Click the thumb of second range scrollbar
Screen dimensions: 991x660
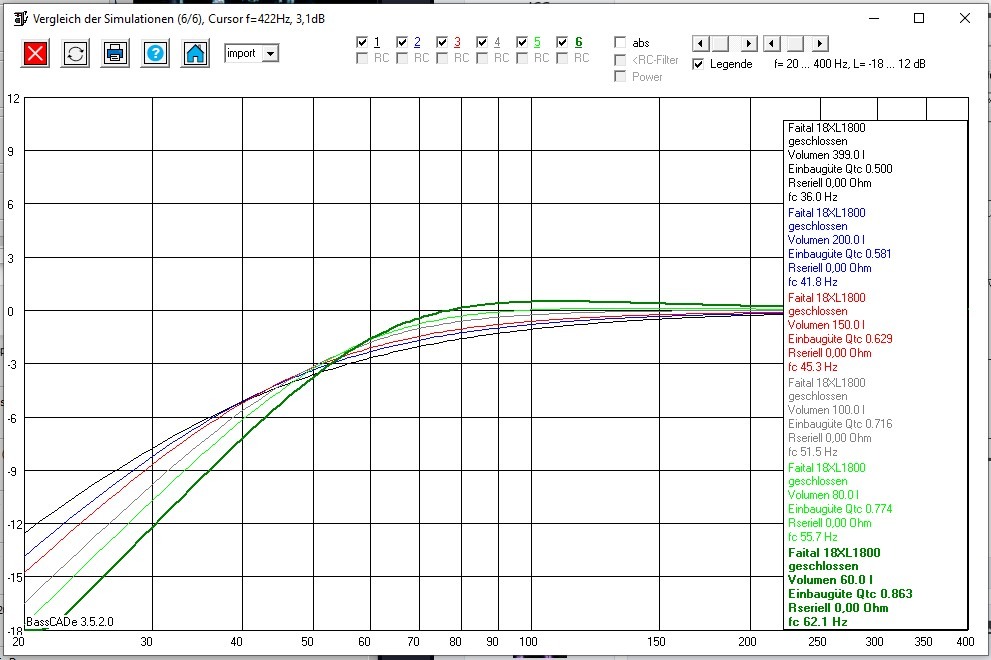pyautogui.click(x=796, y=44)
